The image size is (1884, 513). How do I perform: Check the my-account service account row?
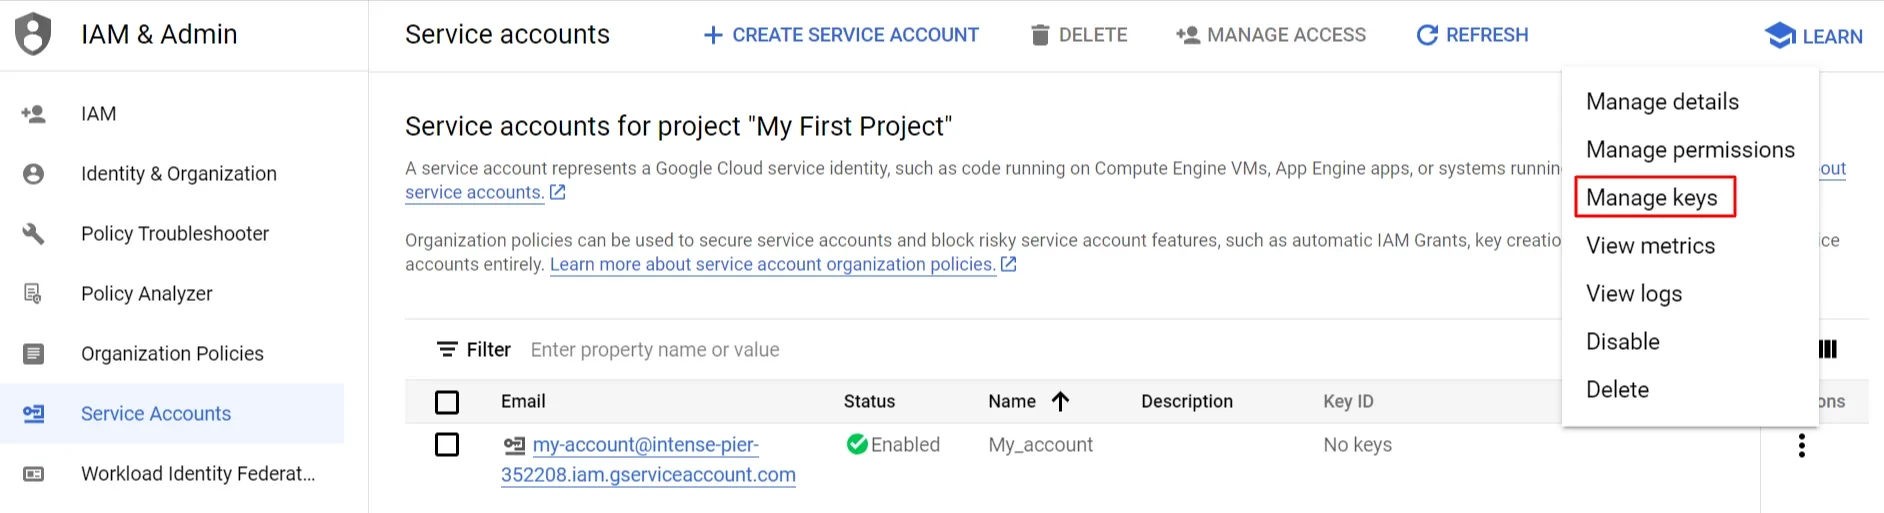point(447,445)
